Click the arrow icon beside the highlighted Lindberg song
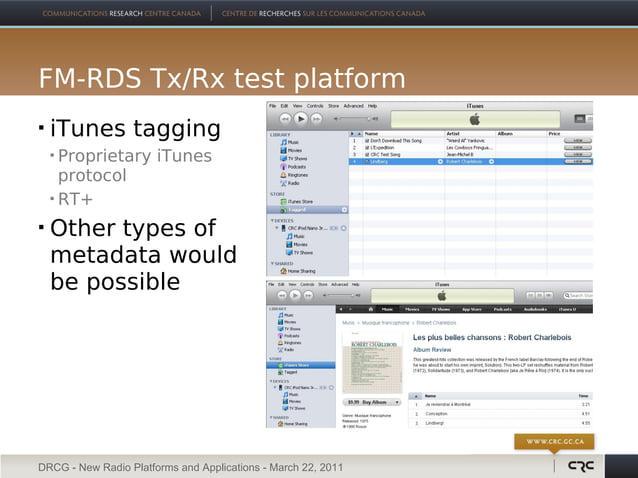Screen dimensions: 638x478 coord(441,162)
